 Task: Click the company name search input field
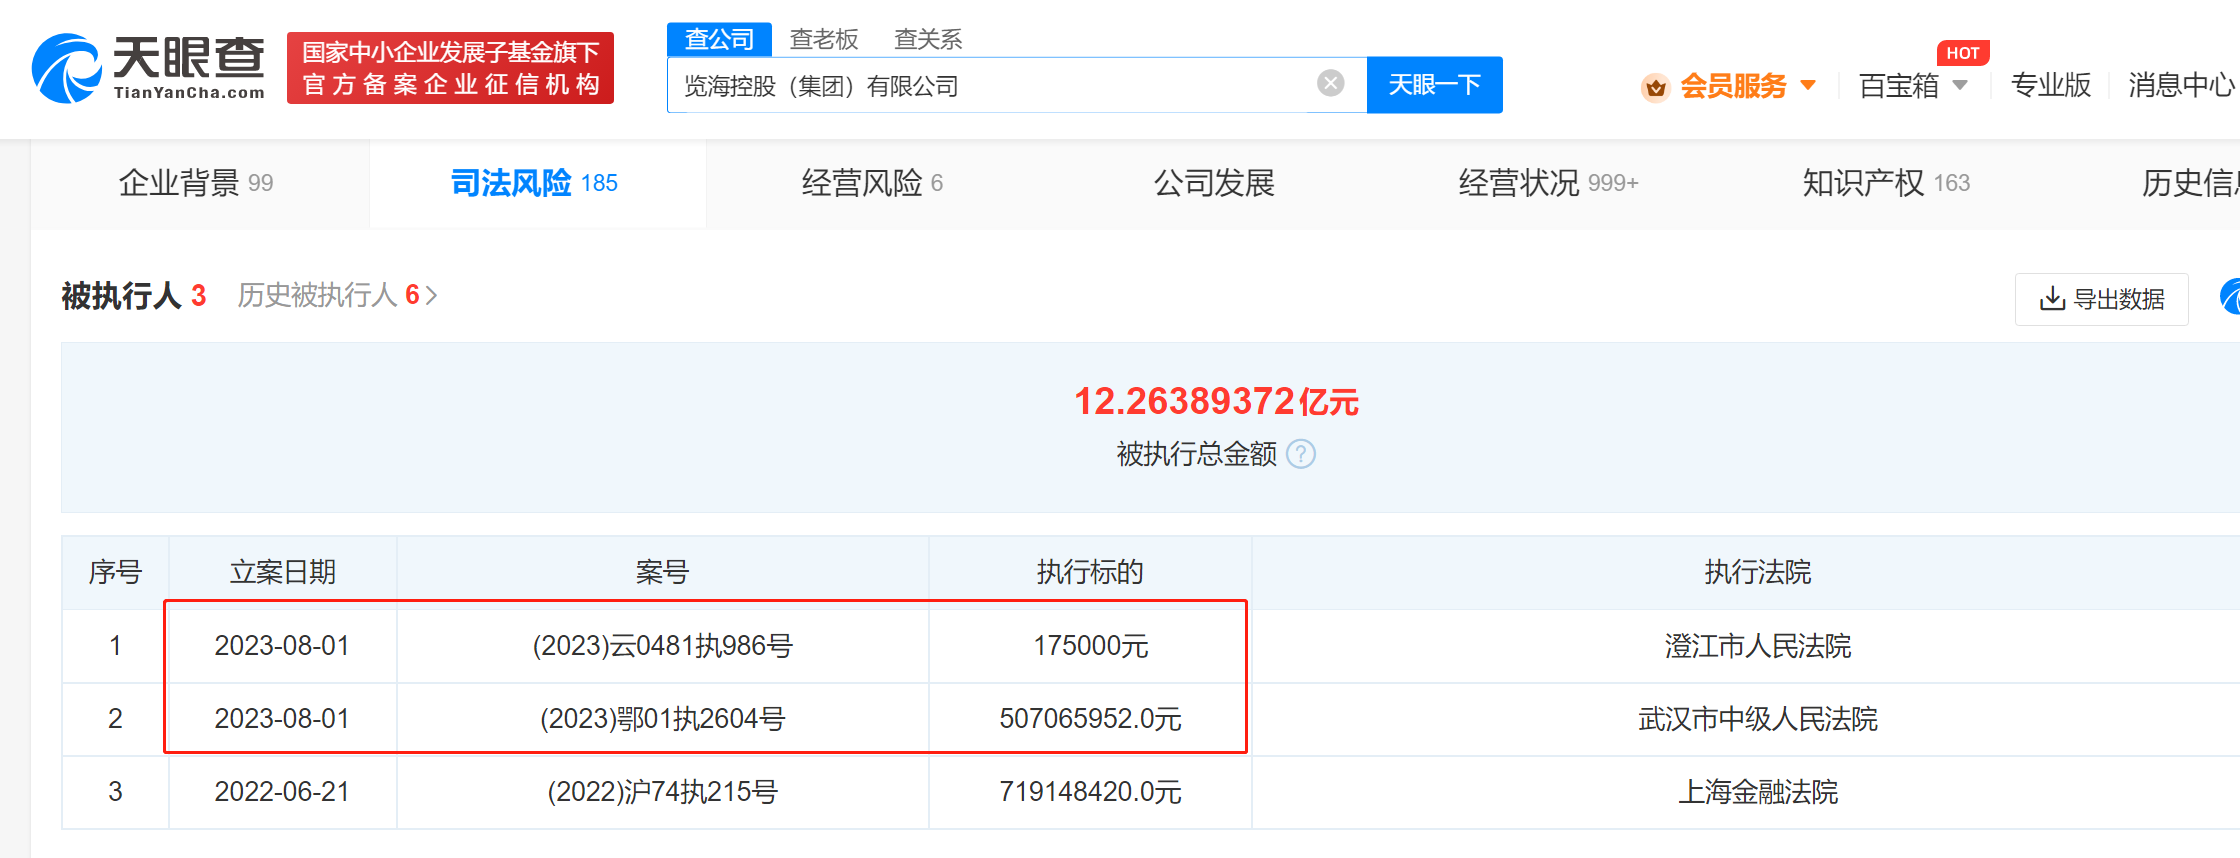coord(990,86)
